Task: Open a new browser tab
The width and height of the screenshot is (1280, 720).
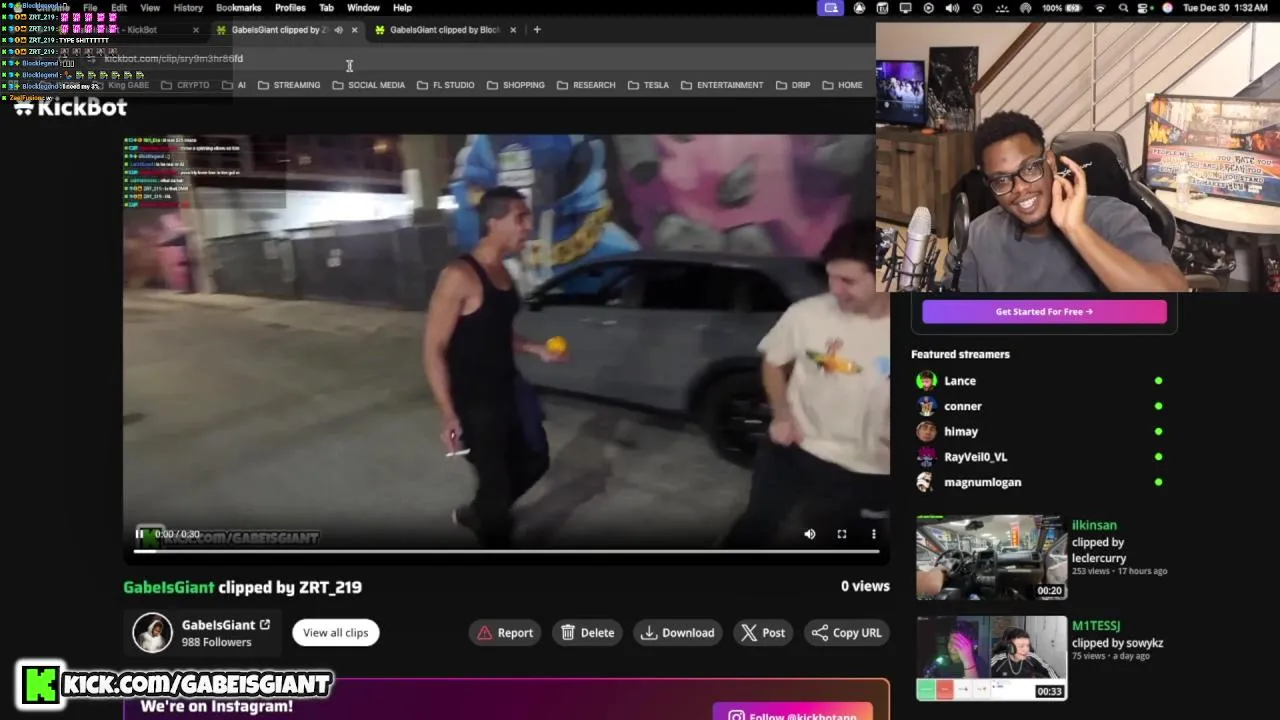Action: click(x=537, y=30)
